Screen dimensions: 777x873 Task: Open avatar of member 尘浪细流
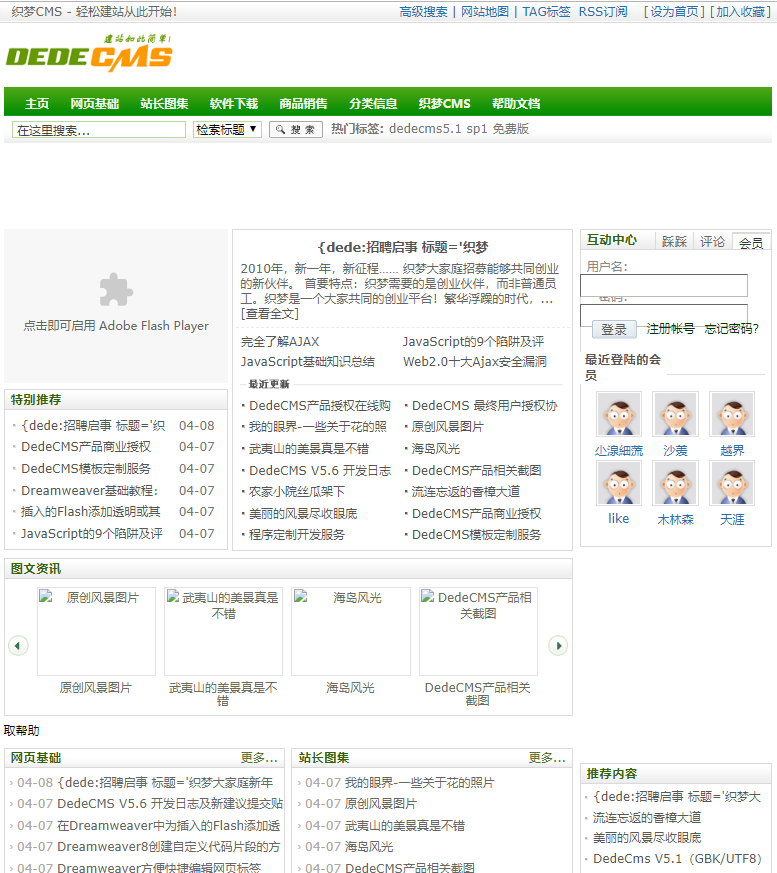pos(619,414)
